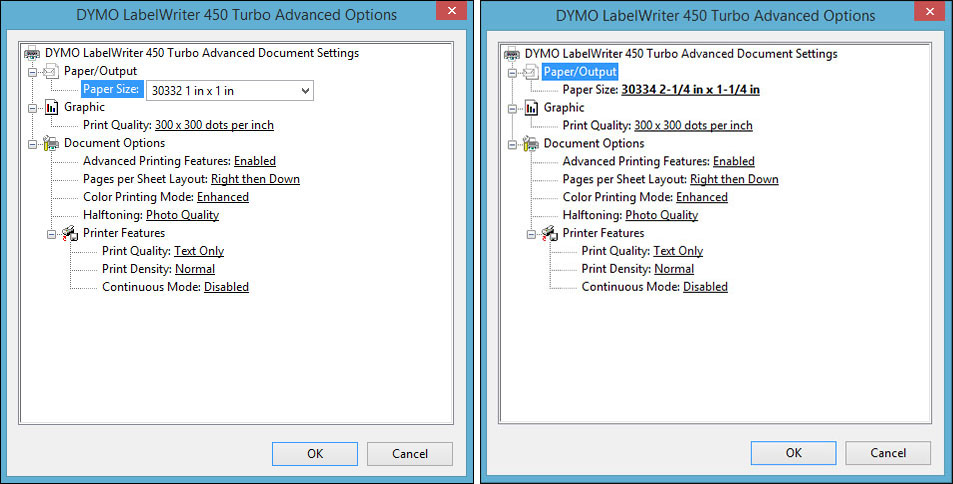The image size is (953, 484).
Task: Click Continuous Mode Disabled in left window
Action: point(226,286)
